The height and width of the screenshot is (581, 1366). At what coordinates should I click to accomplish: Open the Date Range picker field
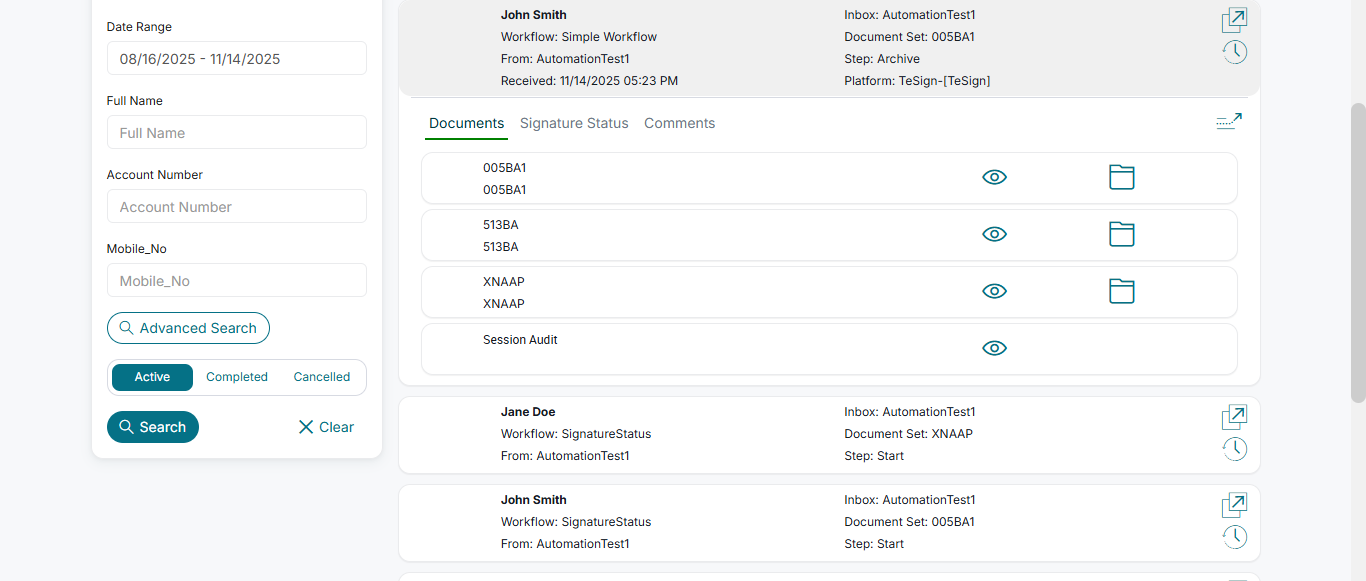tap(237, 58)
